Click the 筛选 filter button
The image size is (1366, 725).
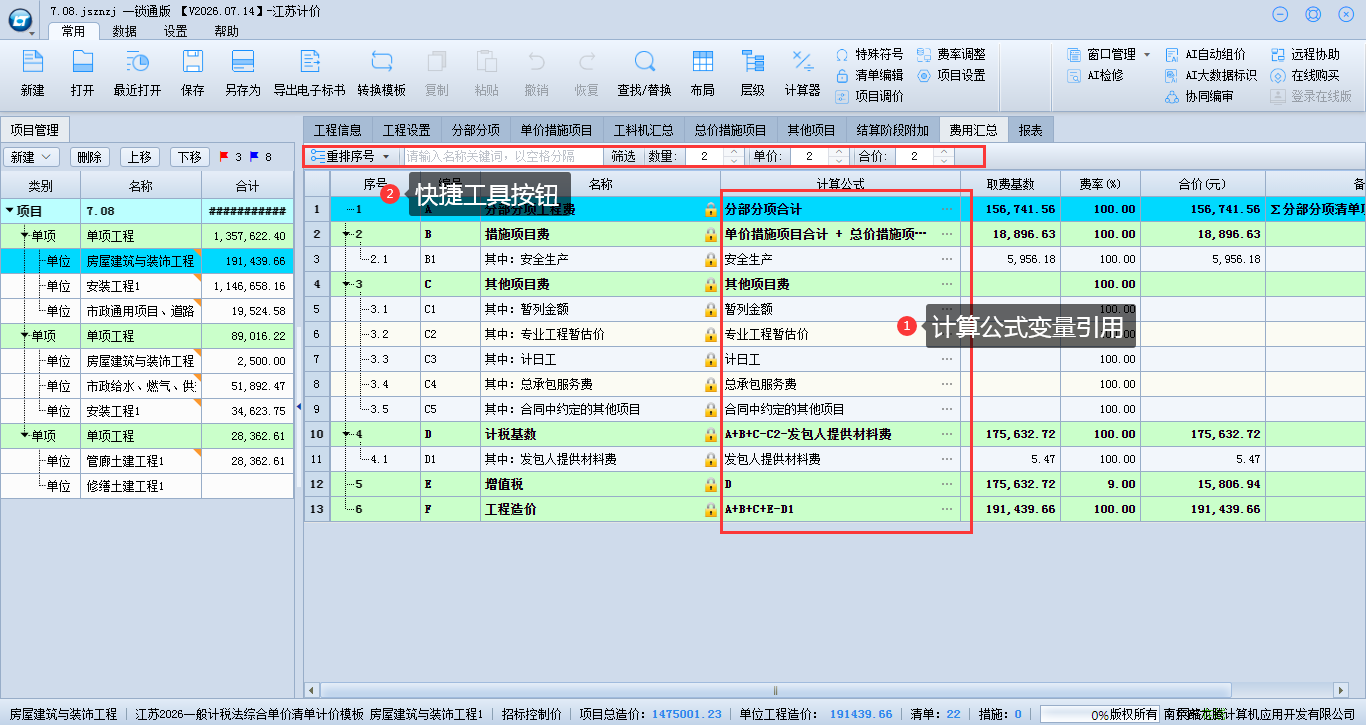pyautogui.click(x=624, y=156)
